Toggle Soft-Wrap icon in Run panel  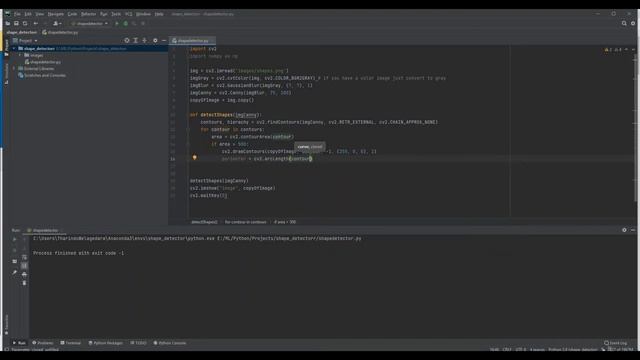[x=24, y=257]
